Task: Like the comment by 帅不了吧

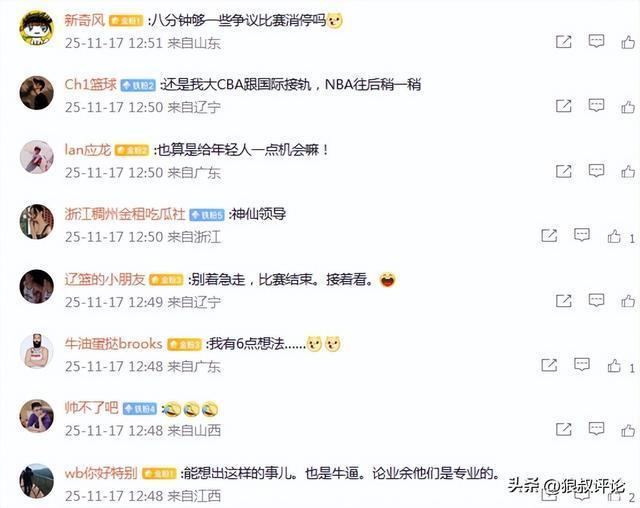Action: pos(628,430)
